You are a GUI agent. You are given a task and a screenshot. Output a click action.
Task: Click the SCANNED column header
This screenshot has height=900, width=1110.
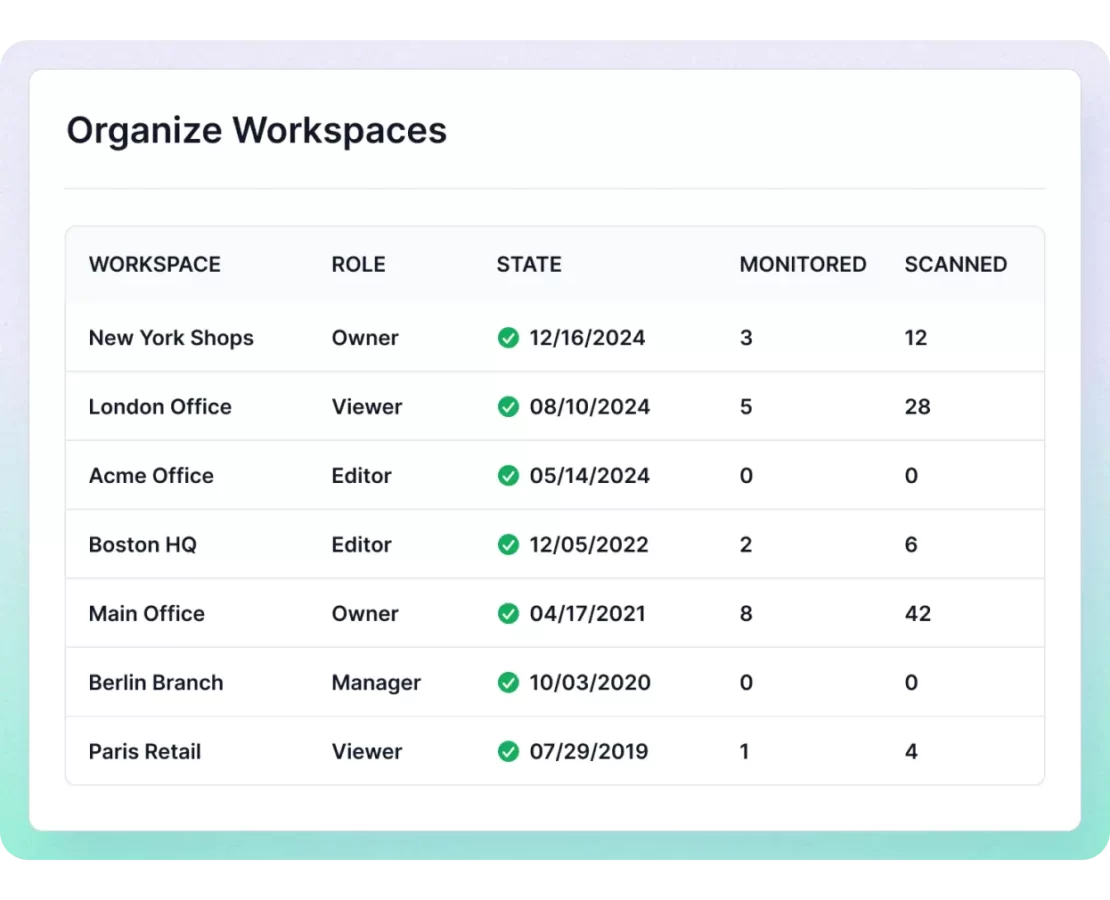coord(955,265)
